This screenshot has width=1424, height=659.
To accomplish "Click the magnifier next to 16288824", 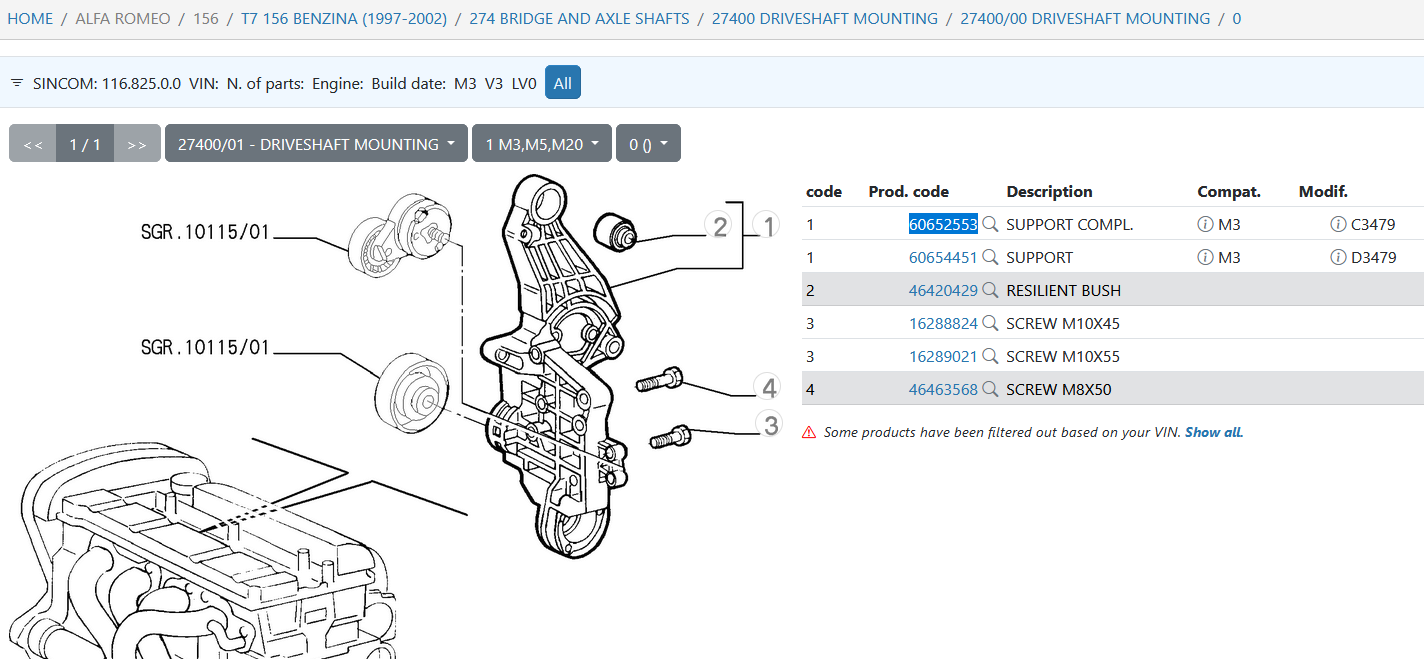I will 991,323.
